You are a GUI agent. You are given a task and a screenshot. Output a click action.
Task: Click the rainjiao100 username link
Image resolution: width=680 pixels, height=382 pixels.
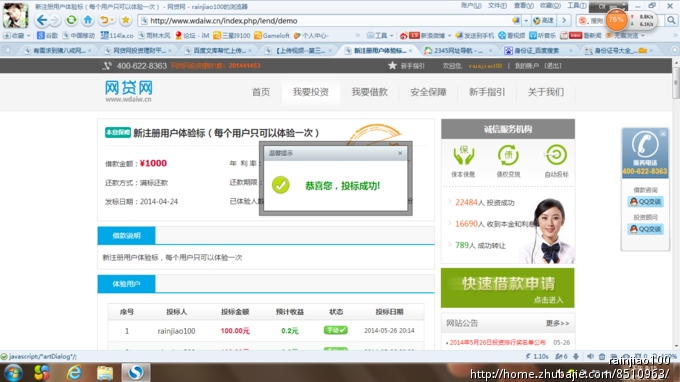point(485,66)
